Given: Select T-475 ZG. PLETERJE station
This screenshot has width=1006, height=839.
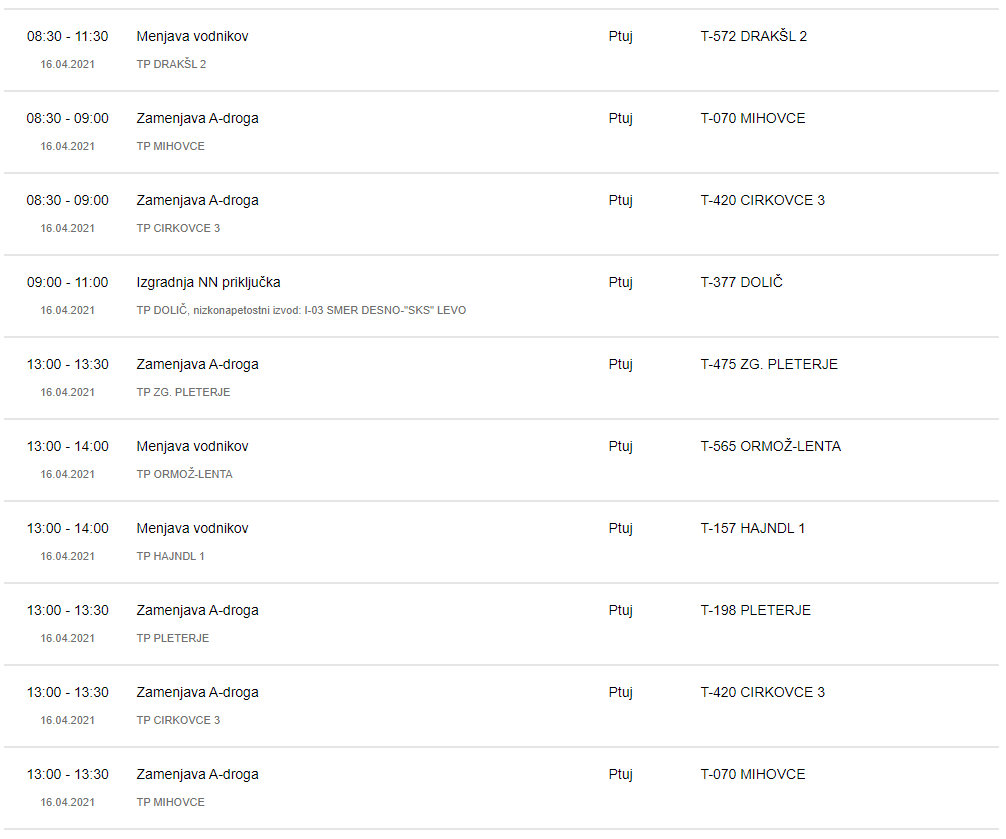Looking at the screenshot, I should coord(768,364).
